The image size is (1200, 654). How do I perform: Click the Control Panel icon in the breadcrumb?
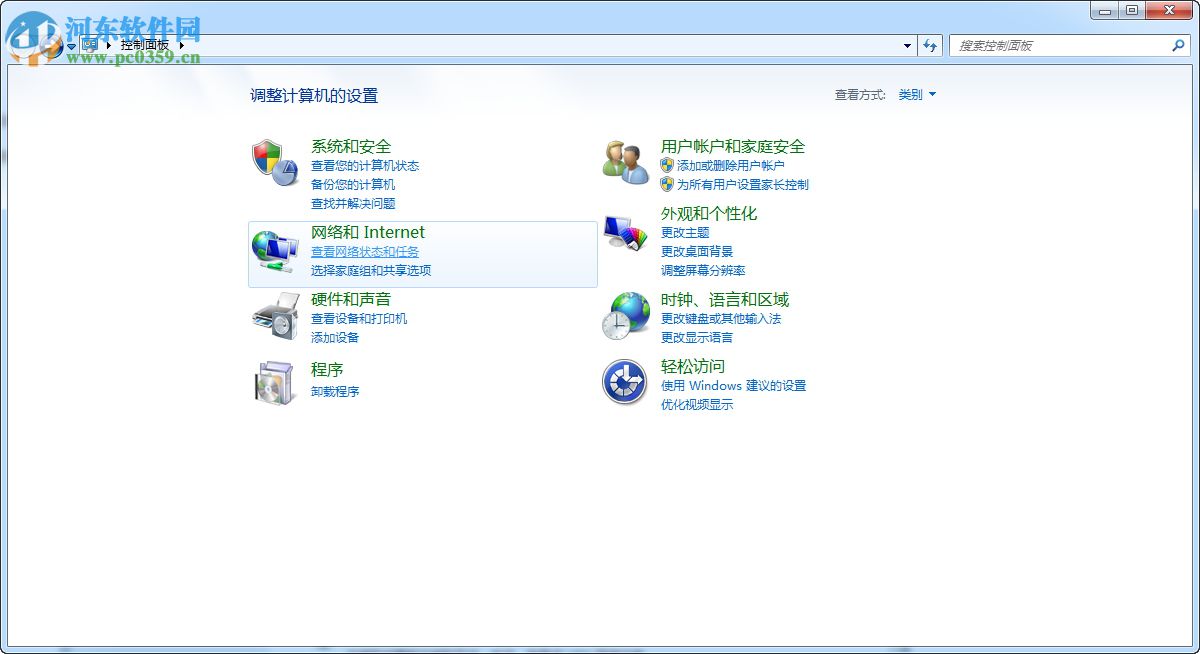coord(88,45)
